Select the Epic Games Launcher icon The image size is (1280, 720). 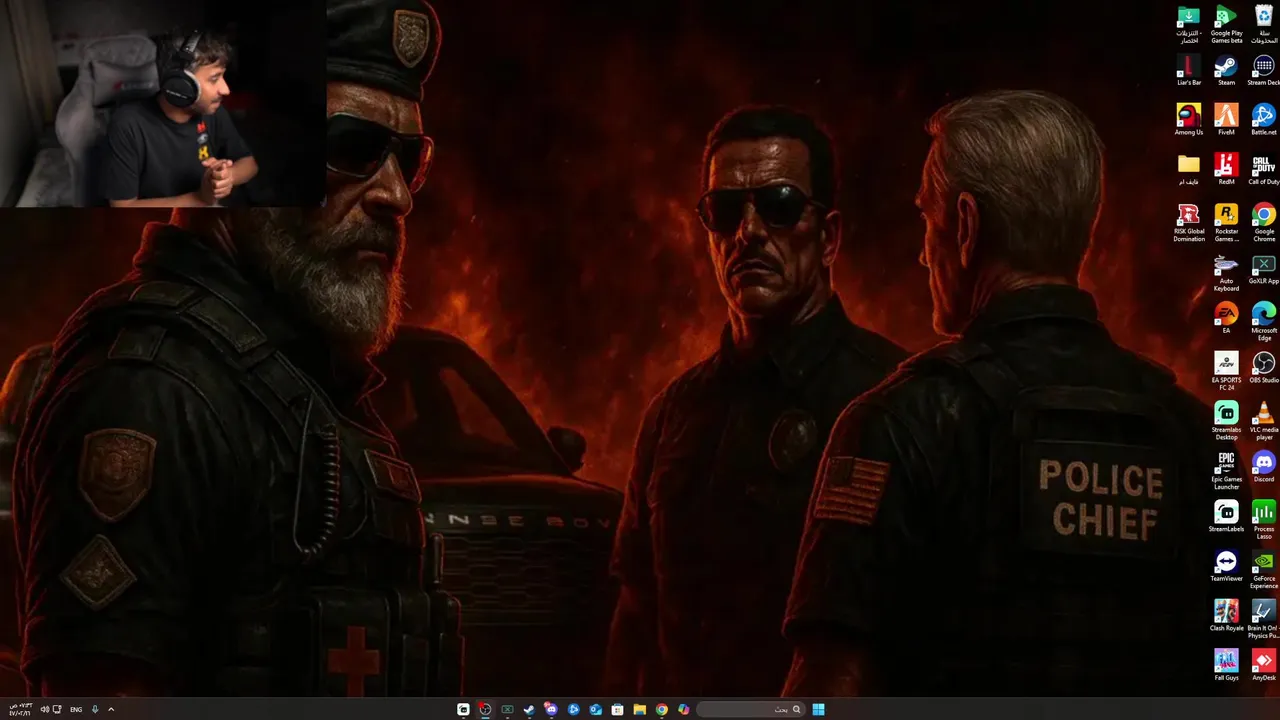pos(1226,470)
